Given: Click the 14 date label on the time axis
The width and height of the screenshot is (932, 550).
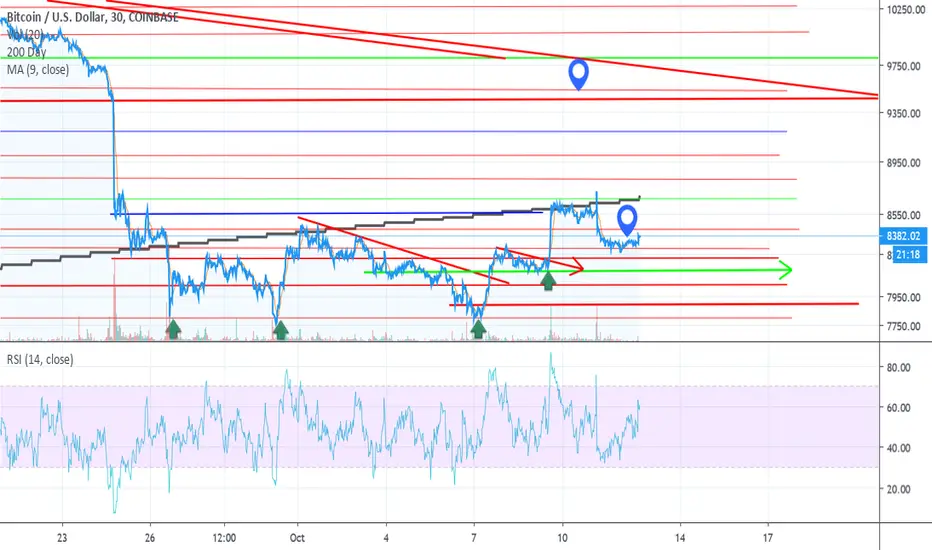Looking at the screenshot, I should coord(680,538).
